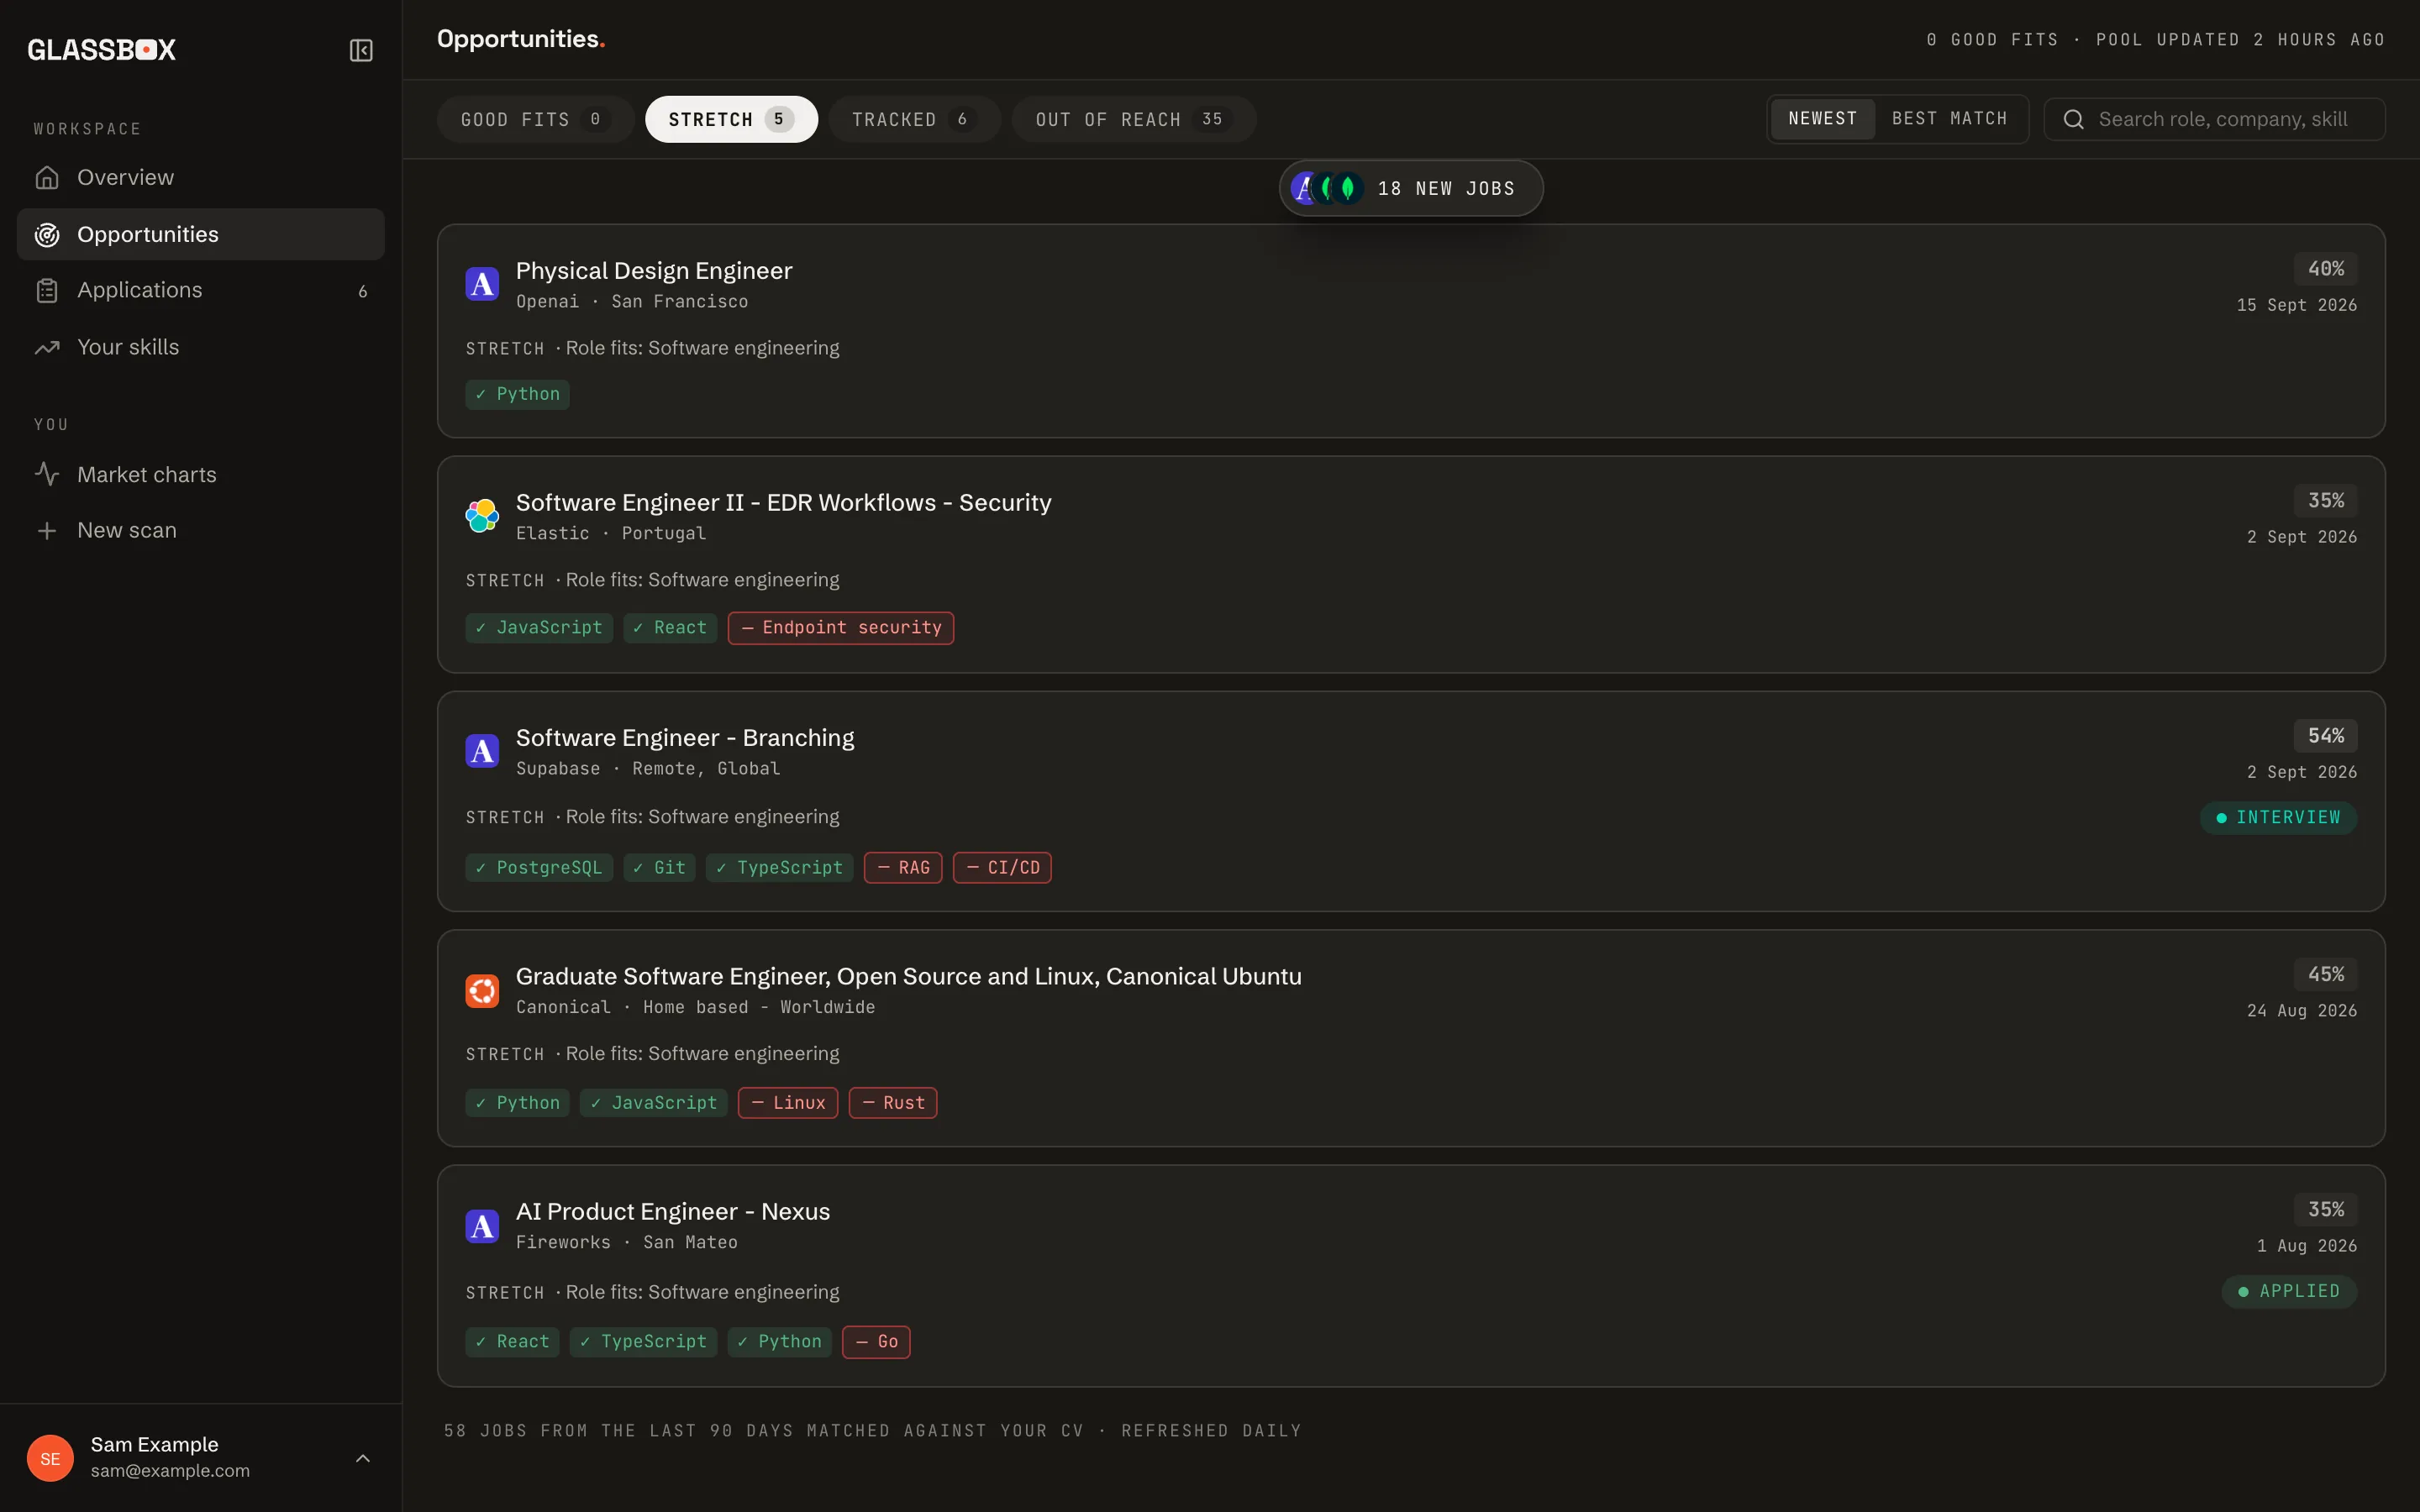Viewport: 2420px width, 1512px height.
Task: Click the GLASSBOX logo
Action: point(101,50)
